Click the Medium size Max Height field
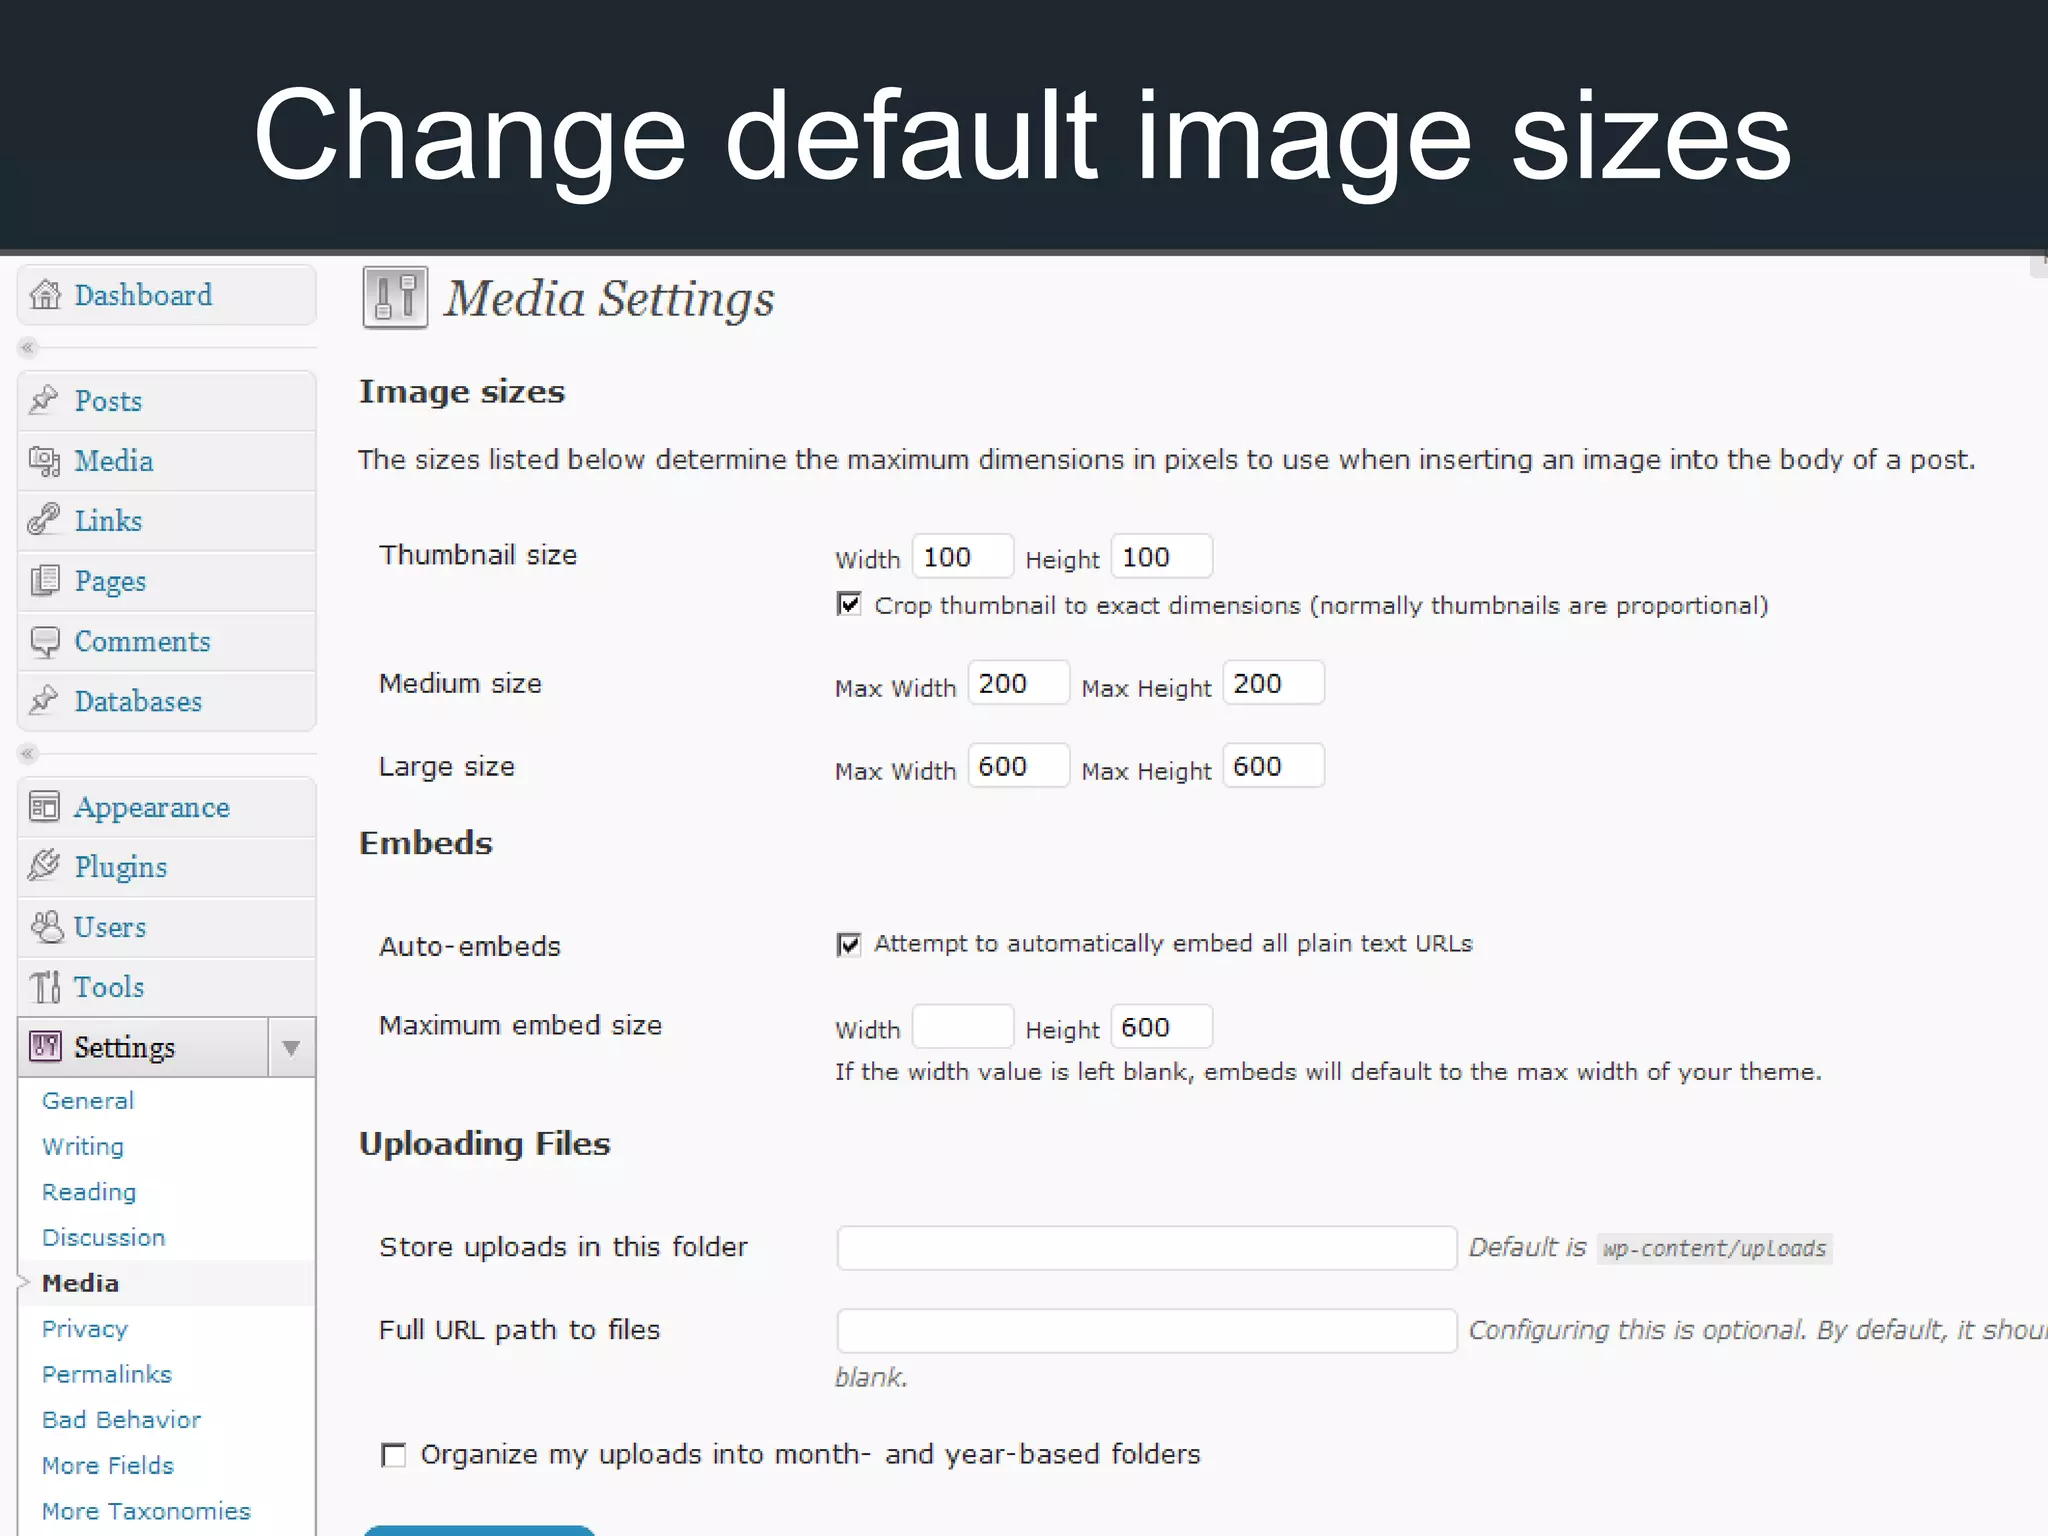 tap(1274, 683)
